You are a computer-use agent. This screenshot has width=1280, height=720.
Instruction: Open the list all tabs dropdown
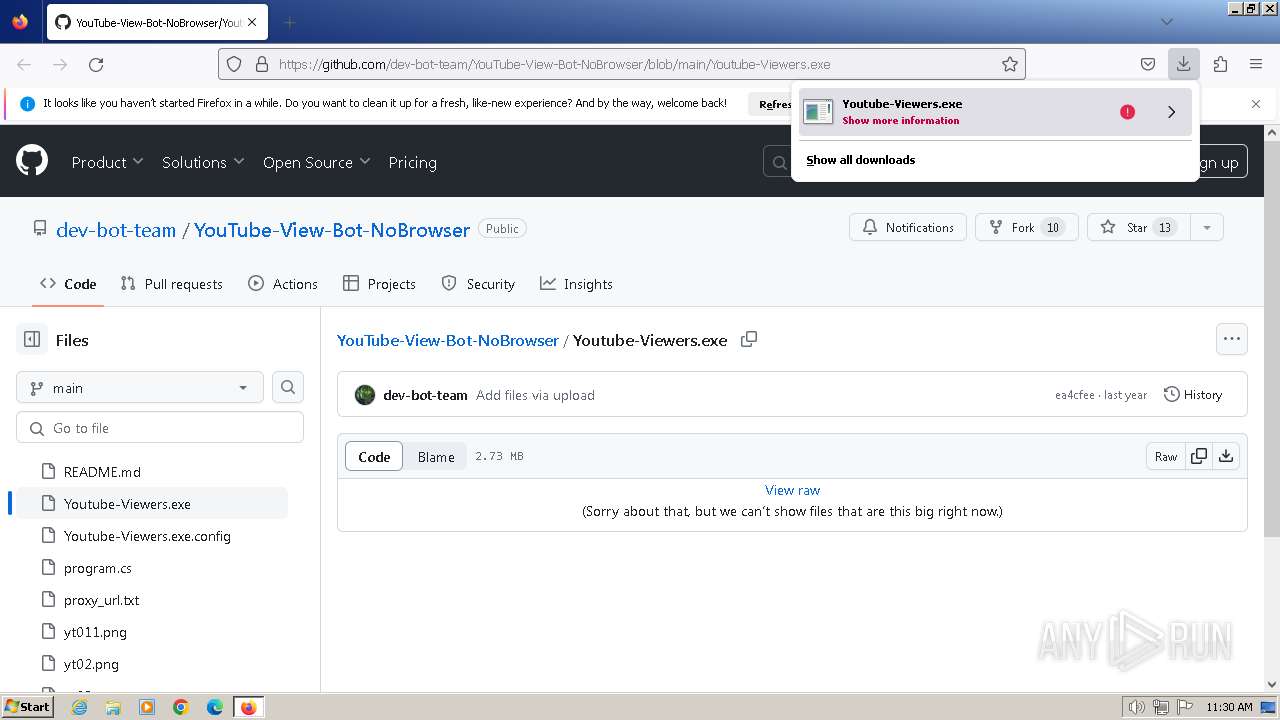tap(1166, 22)
